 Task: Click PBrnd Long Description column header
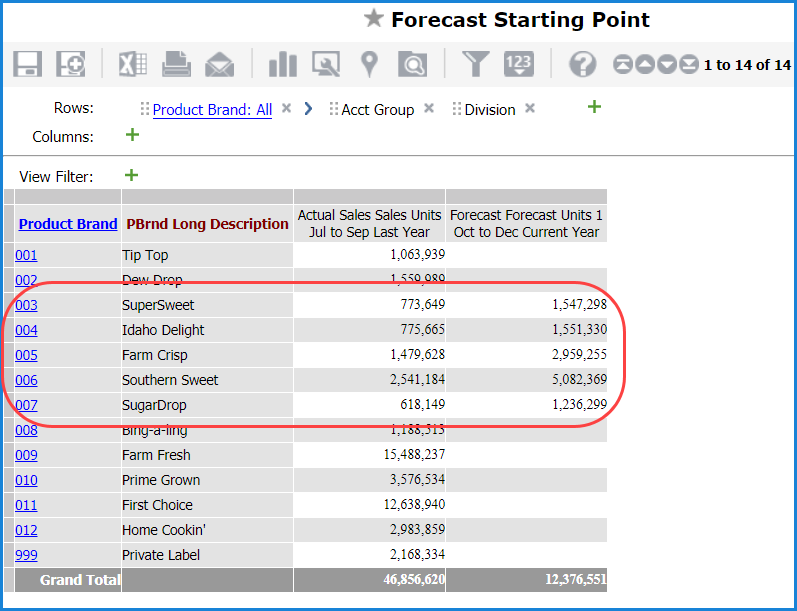[x=207, y=224]
